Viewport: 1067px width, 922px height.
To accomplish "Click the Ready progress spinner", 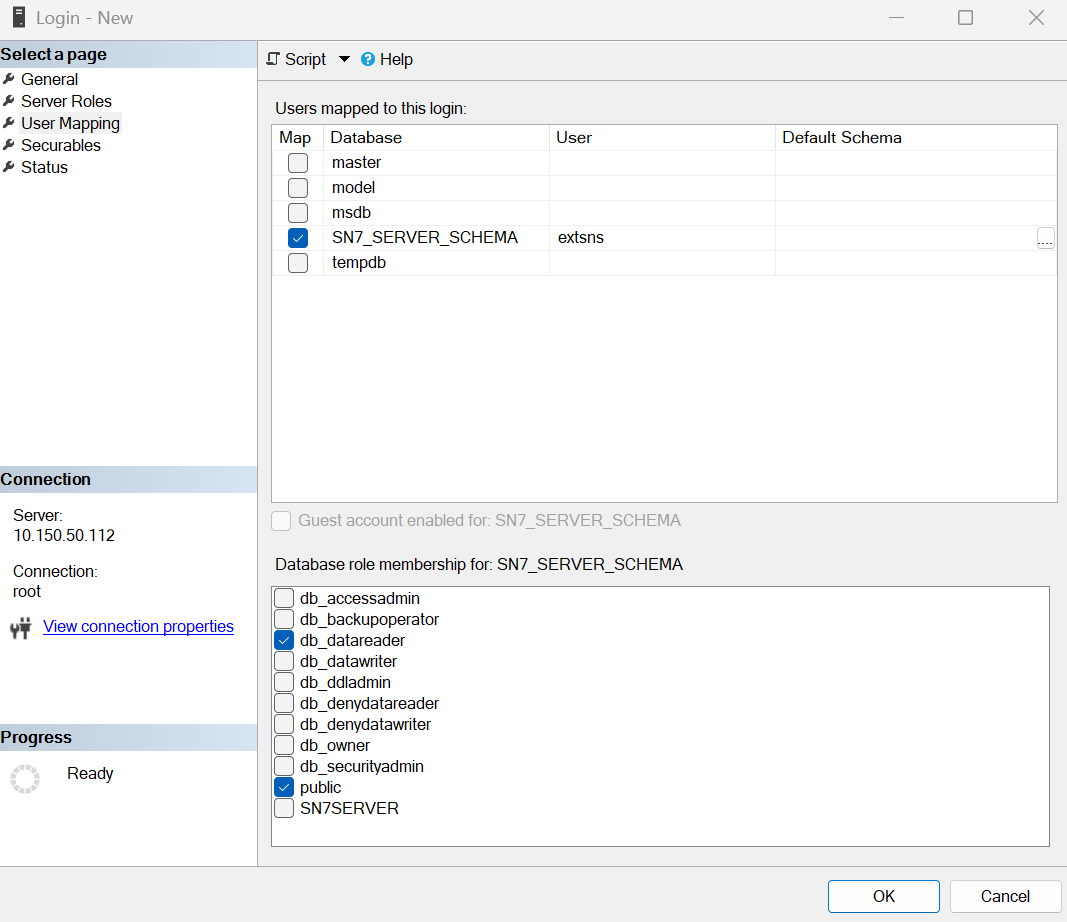I will (x=25, y=778).
